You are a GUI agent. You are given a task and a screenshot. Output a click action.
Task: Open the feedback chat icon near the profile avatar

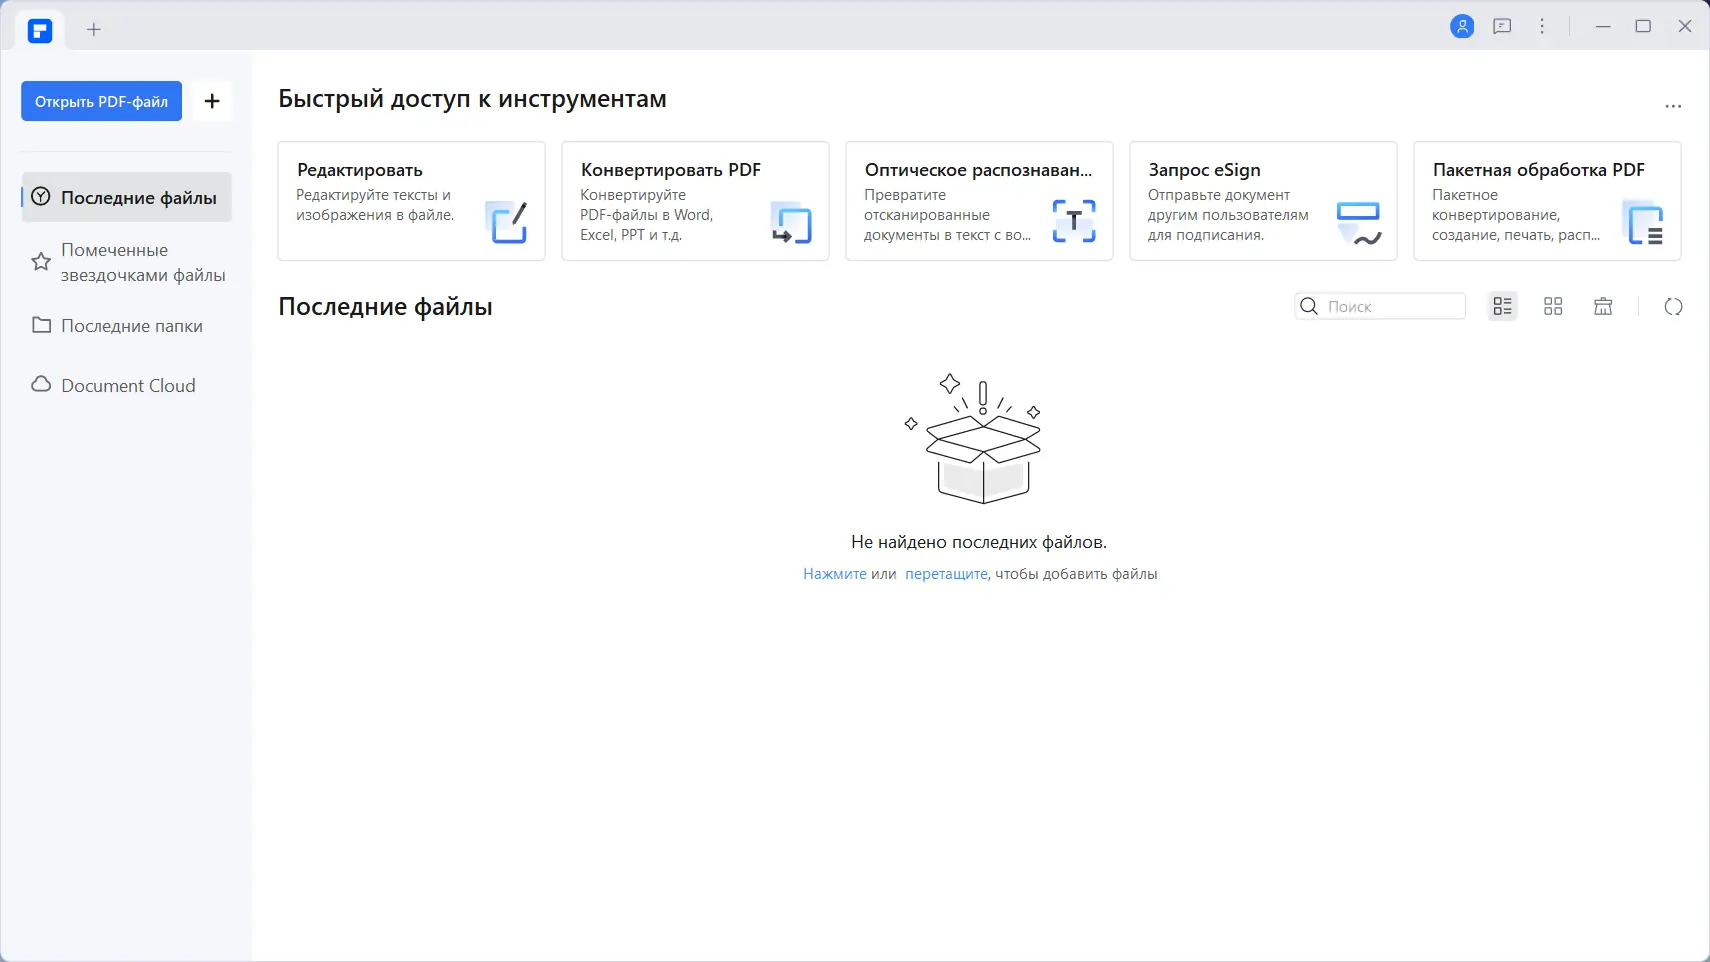[1502, 26]
